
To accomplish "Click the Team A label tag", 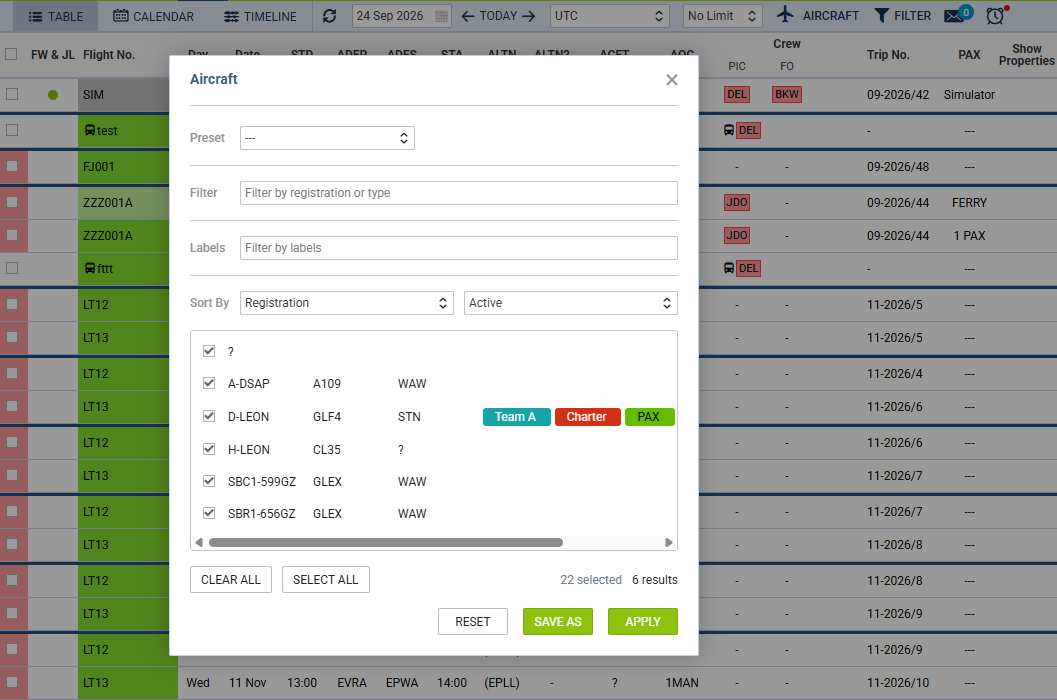I will click(x=516, y=417).
